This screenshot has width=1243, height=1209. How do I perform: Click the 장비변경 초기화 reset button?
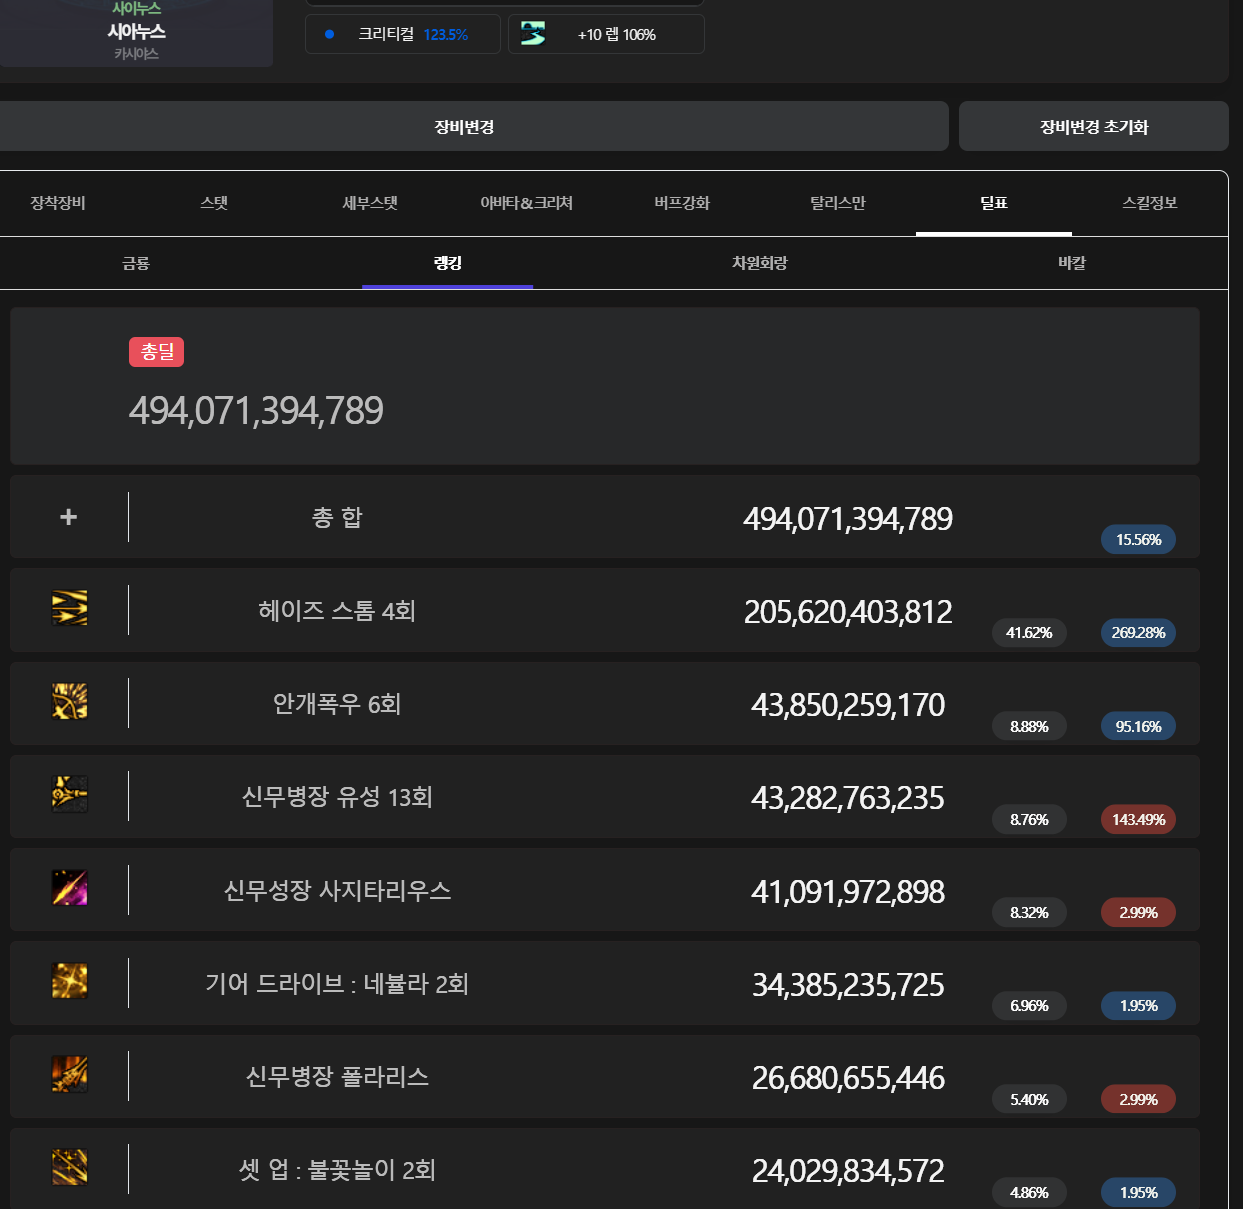coord(1093,127)
